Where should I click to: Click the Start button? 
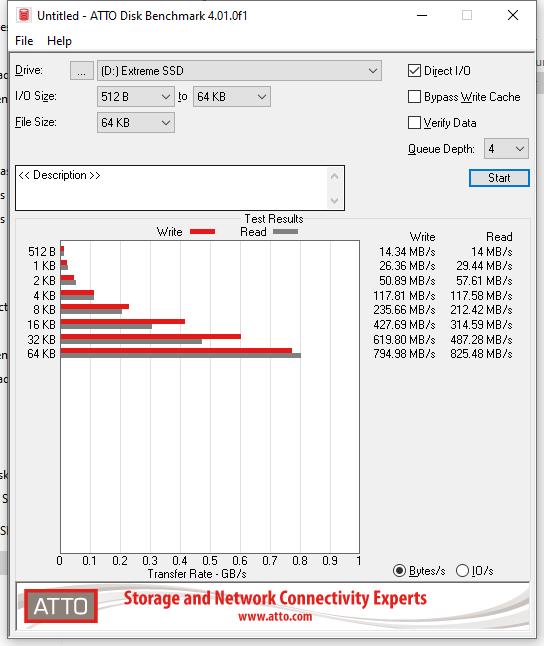(499, 178)
